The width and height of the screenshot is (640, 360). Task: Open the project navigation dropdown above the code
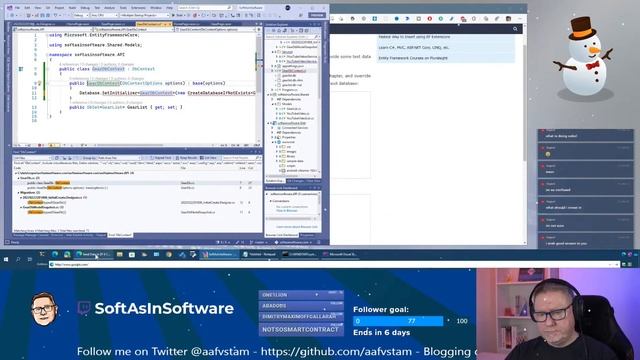tap(53, 29)
